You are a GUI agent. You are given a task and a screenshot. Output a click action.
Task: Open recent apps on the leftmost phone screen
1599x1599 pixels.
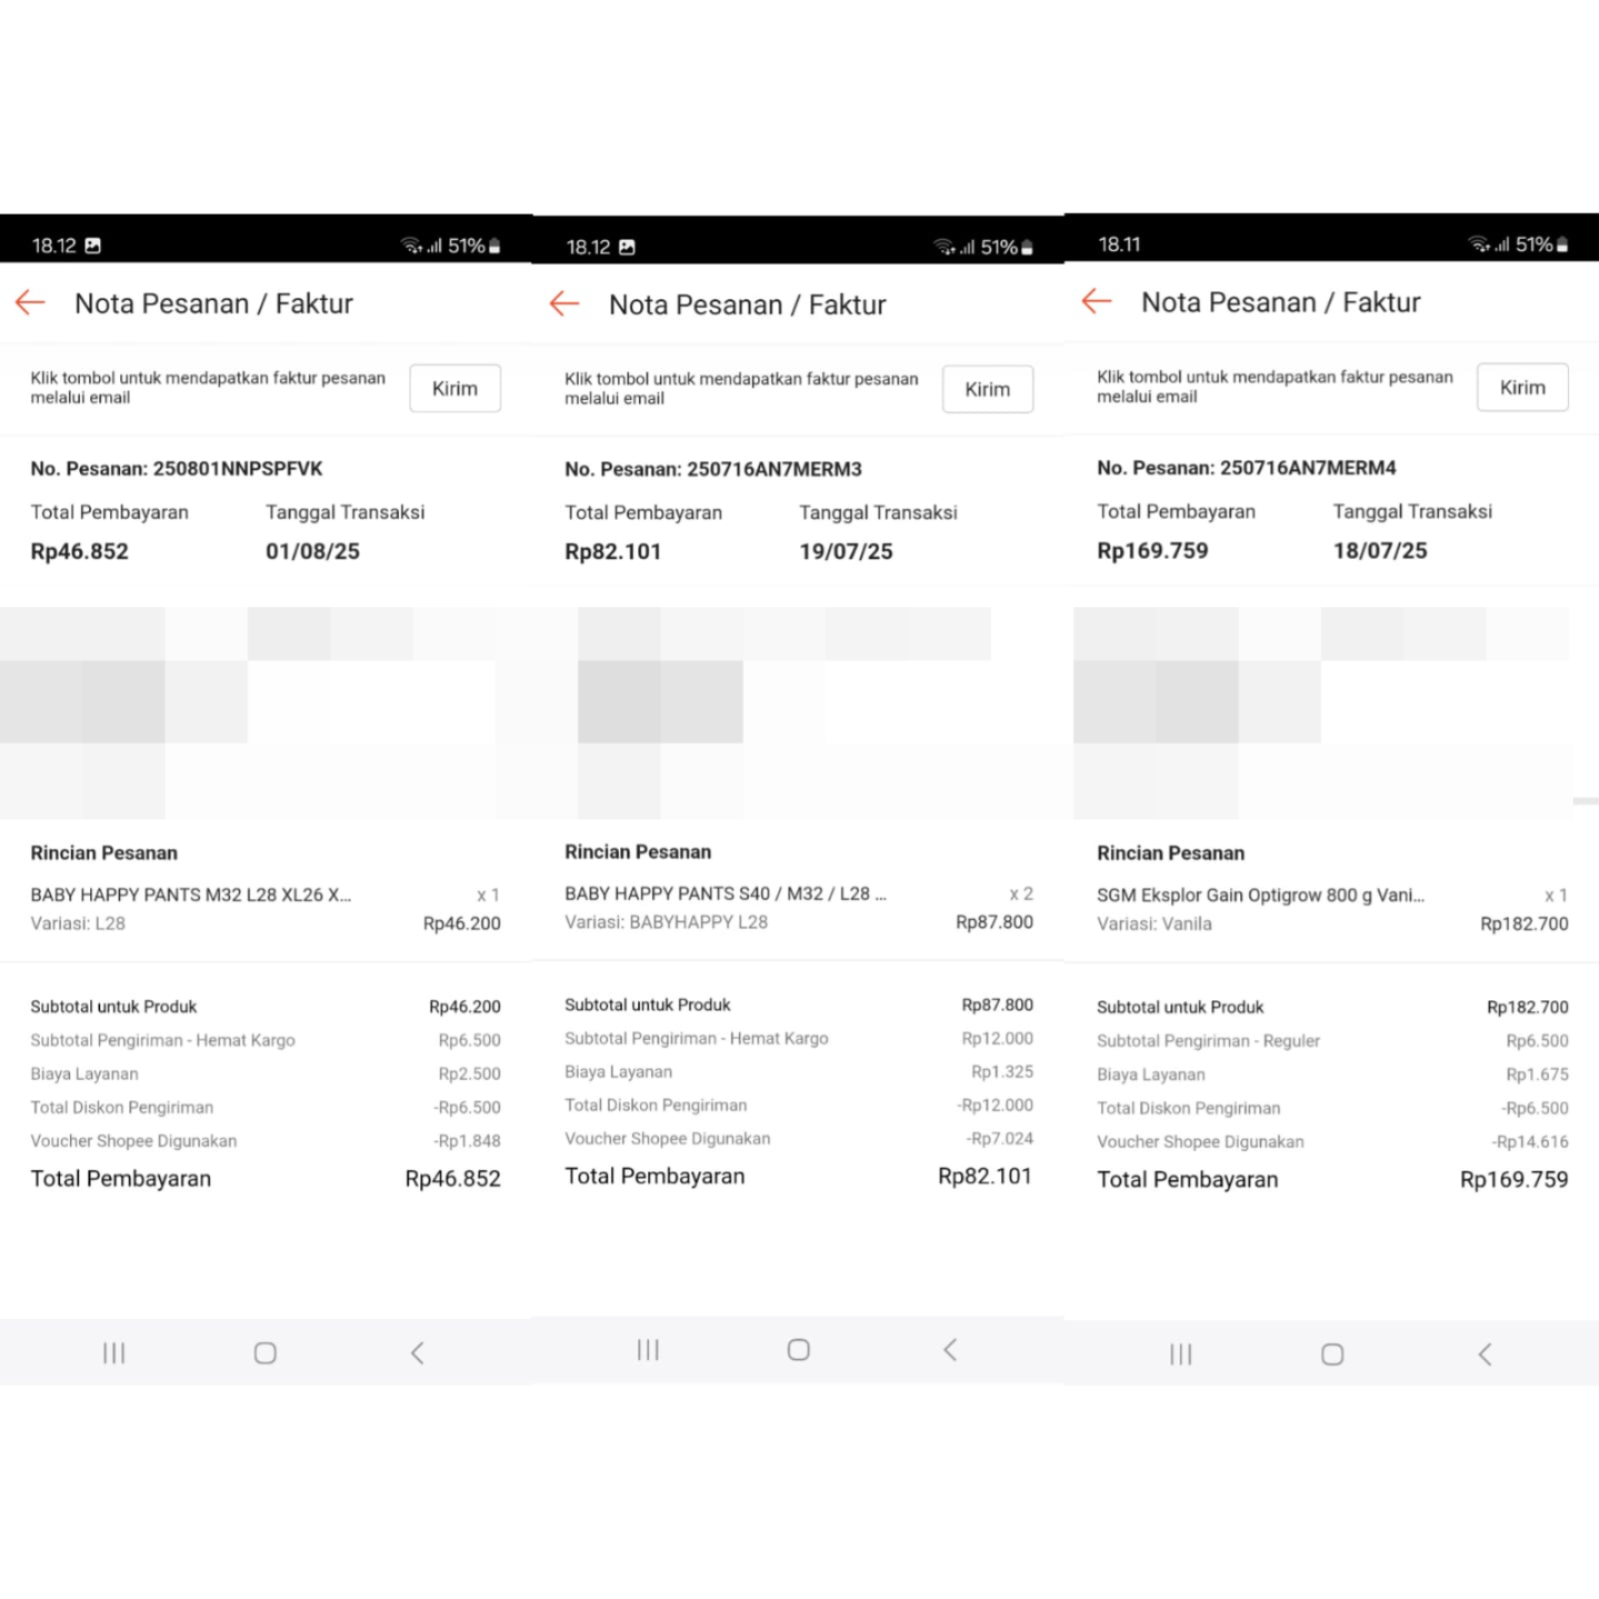click(x=114, y=1353)
